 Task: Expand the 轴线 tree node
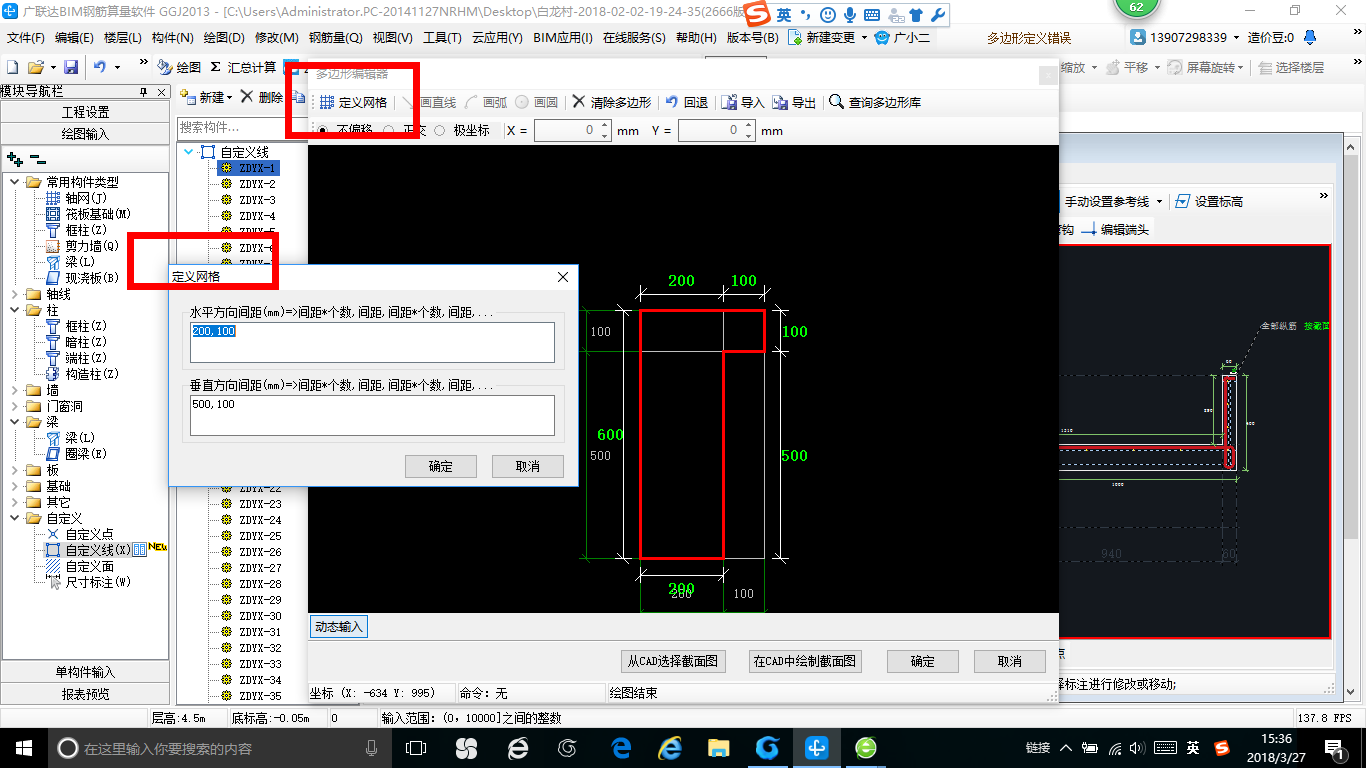(15, 294)
